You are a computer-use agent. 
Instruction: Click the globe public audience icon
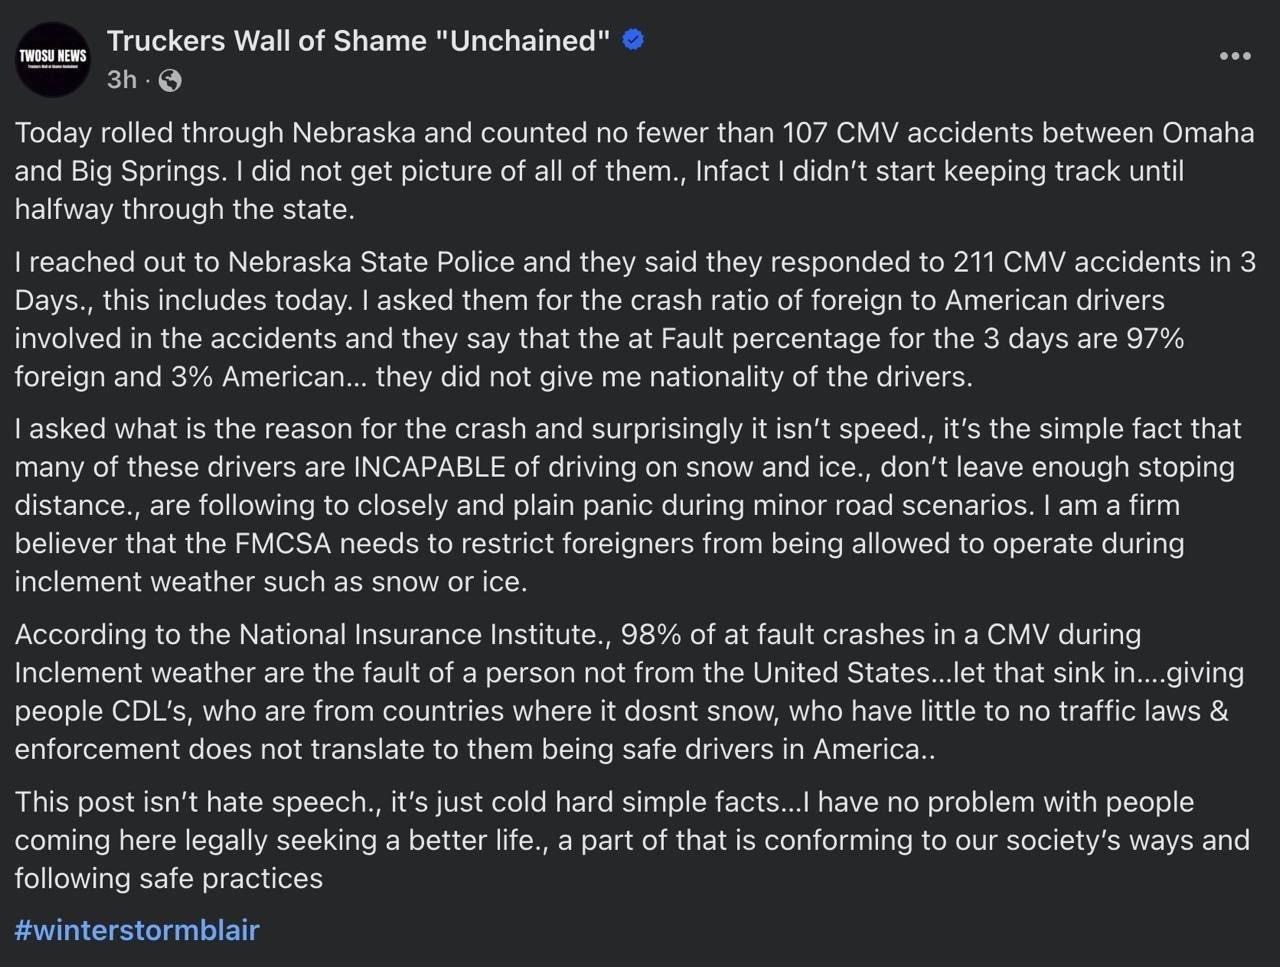coord(170,81)
